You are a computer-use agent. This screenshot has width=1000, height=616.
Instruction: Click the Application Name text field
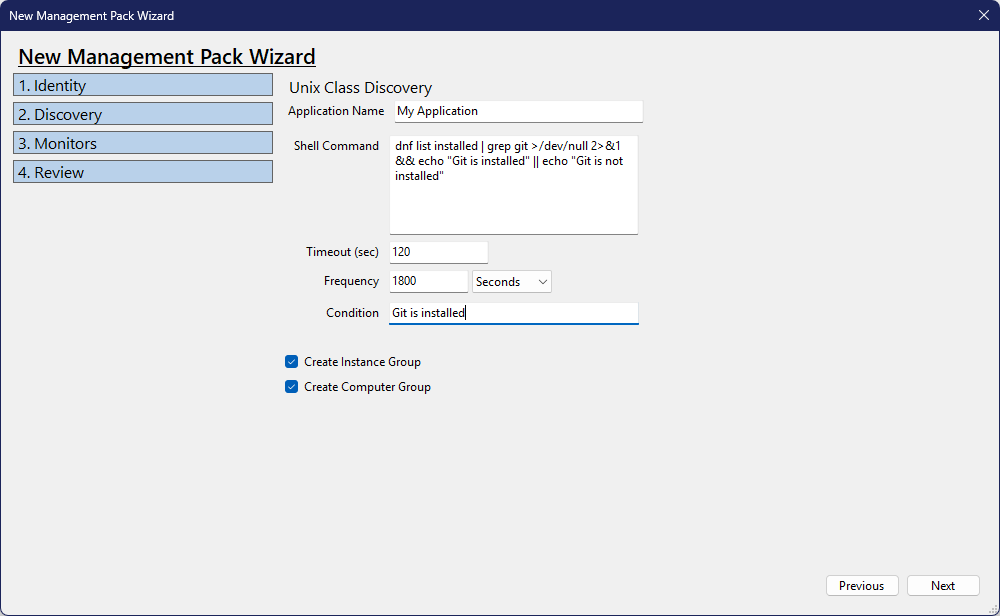click(517, 111)
